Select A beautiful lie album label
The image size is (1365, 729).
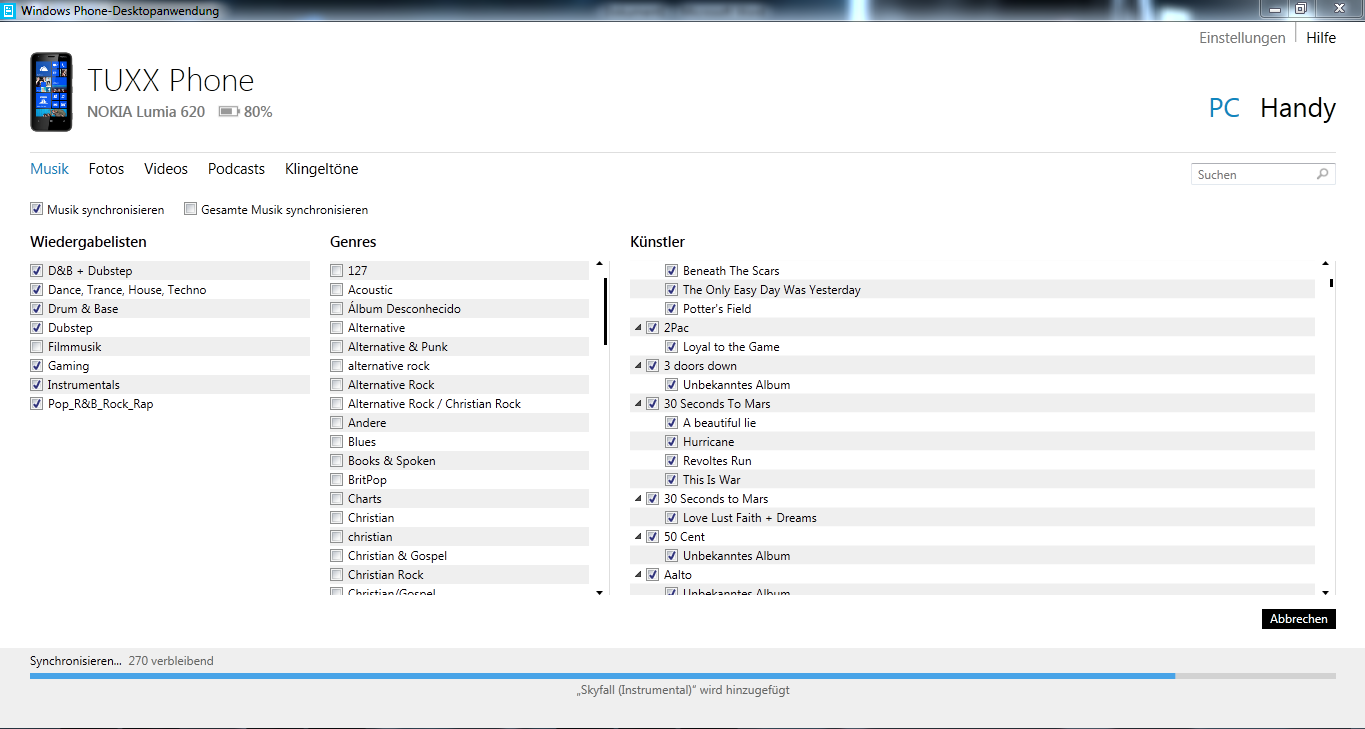[719, 423]
